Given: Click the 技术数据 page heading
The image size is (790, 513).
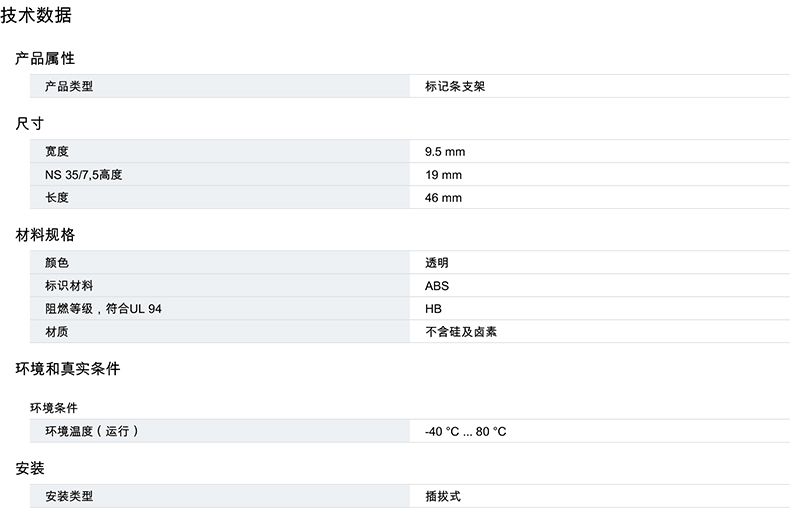Looking at the screenshot, I should click(36, 16).
